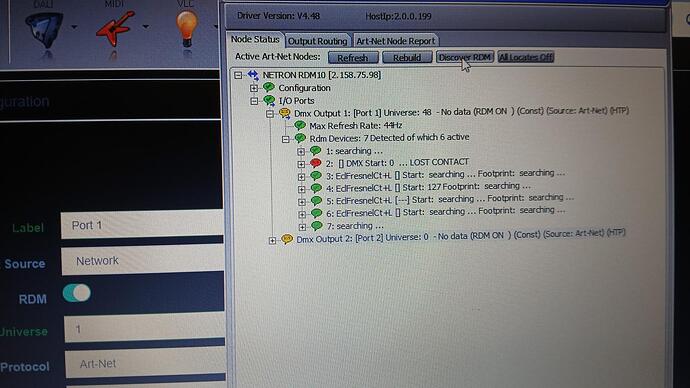The image size is (690, 388).
Task: Collapse the I/O Ports tree node
Action: click(254, 101)
